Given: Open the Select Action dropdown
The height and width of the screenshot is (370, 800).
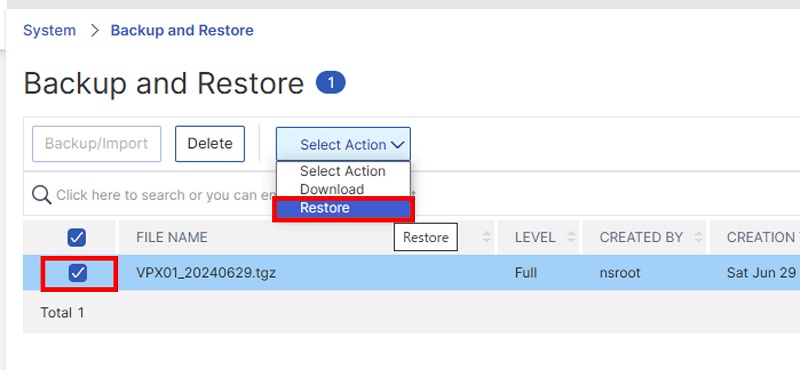Looking at the screenshot, I should (x=343, y=144).
